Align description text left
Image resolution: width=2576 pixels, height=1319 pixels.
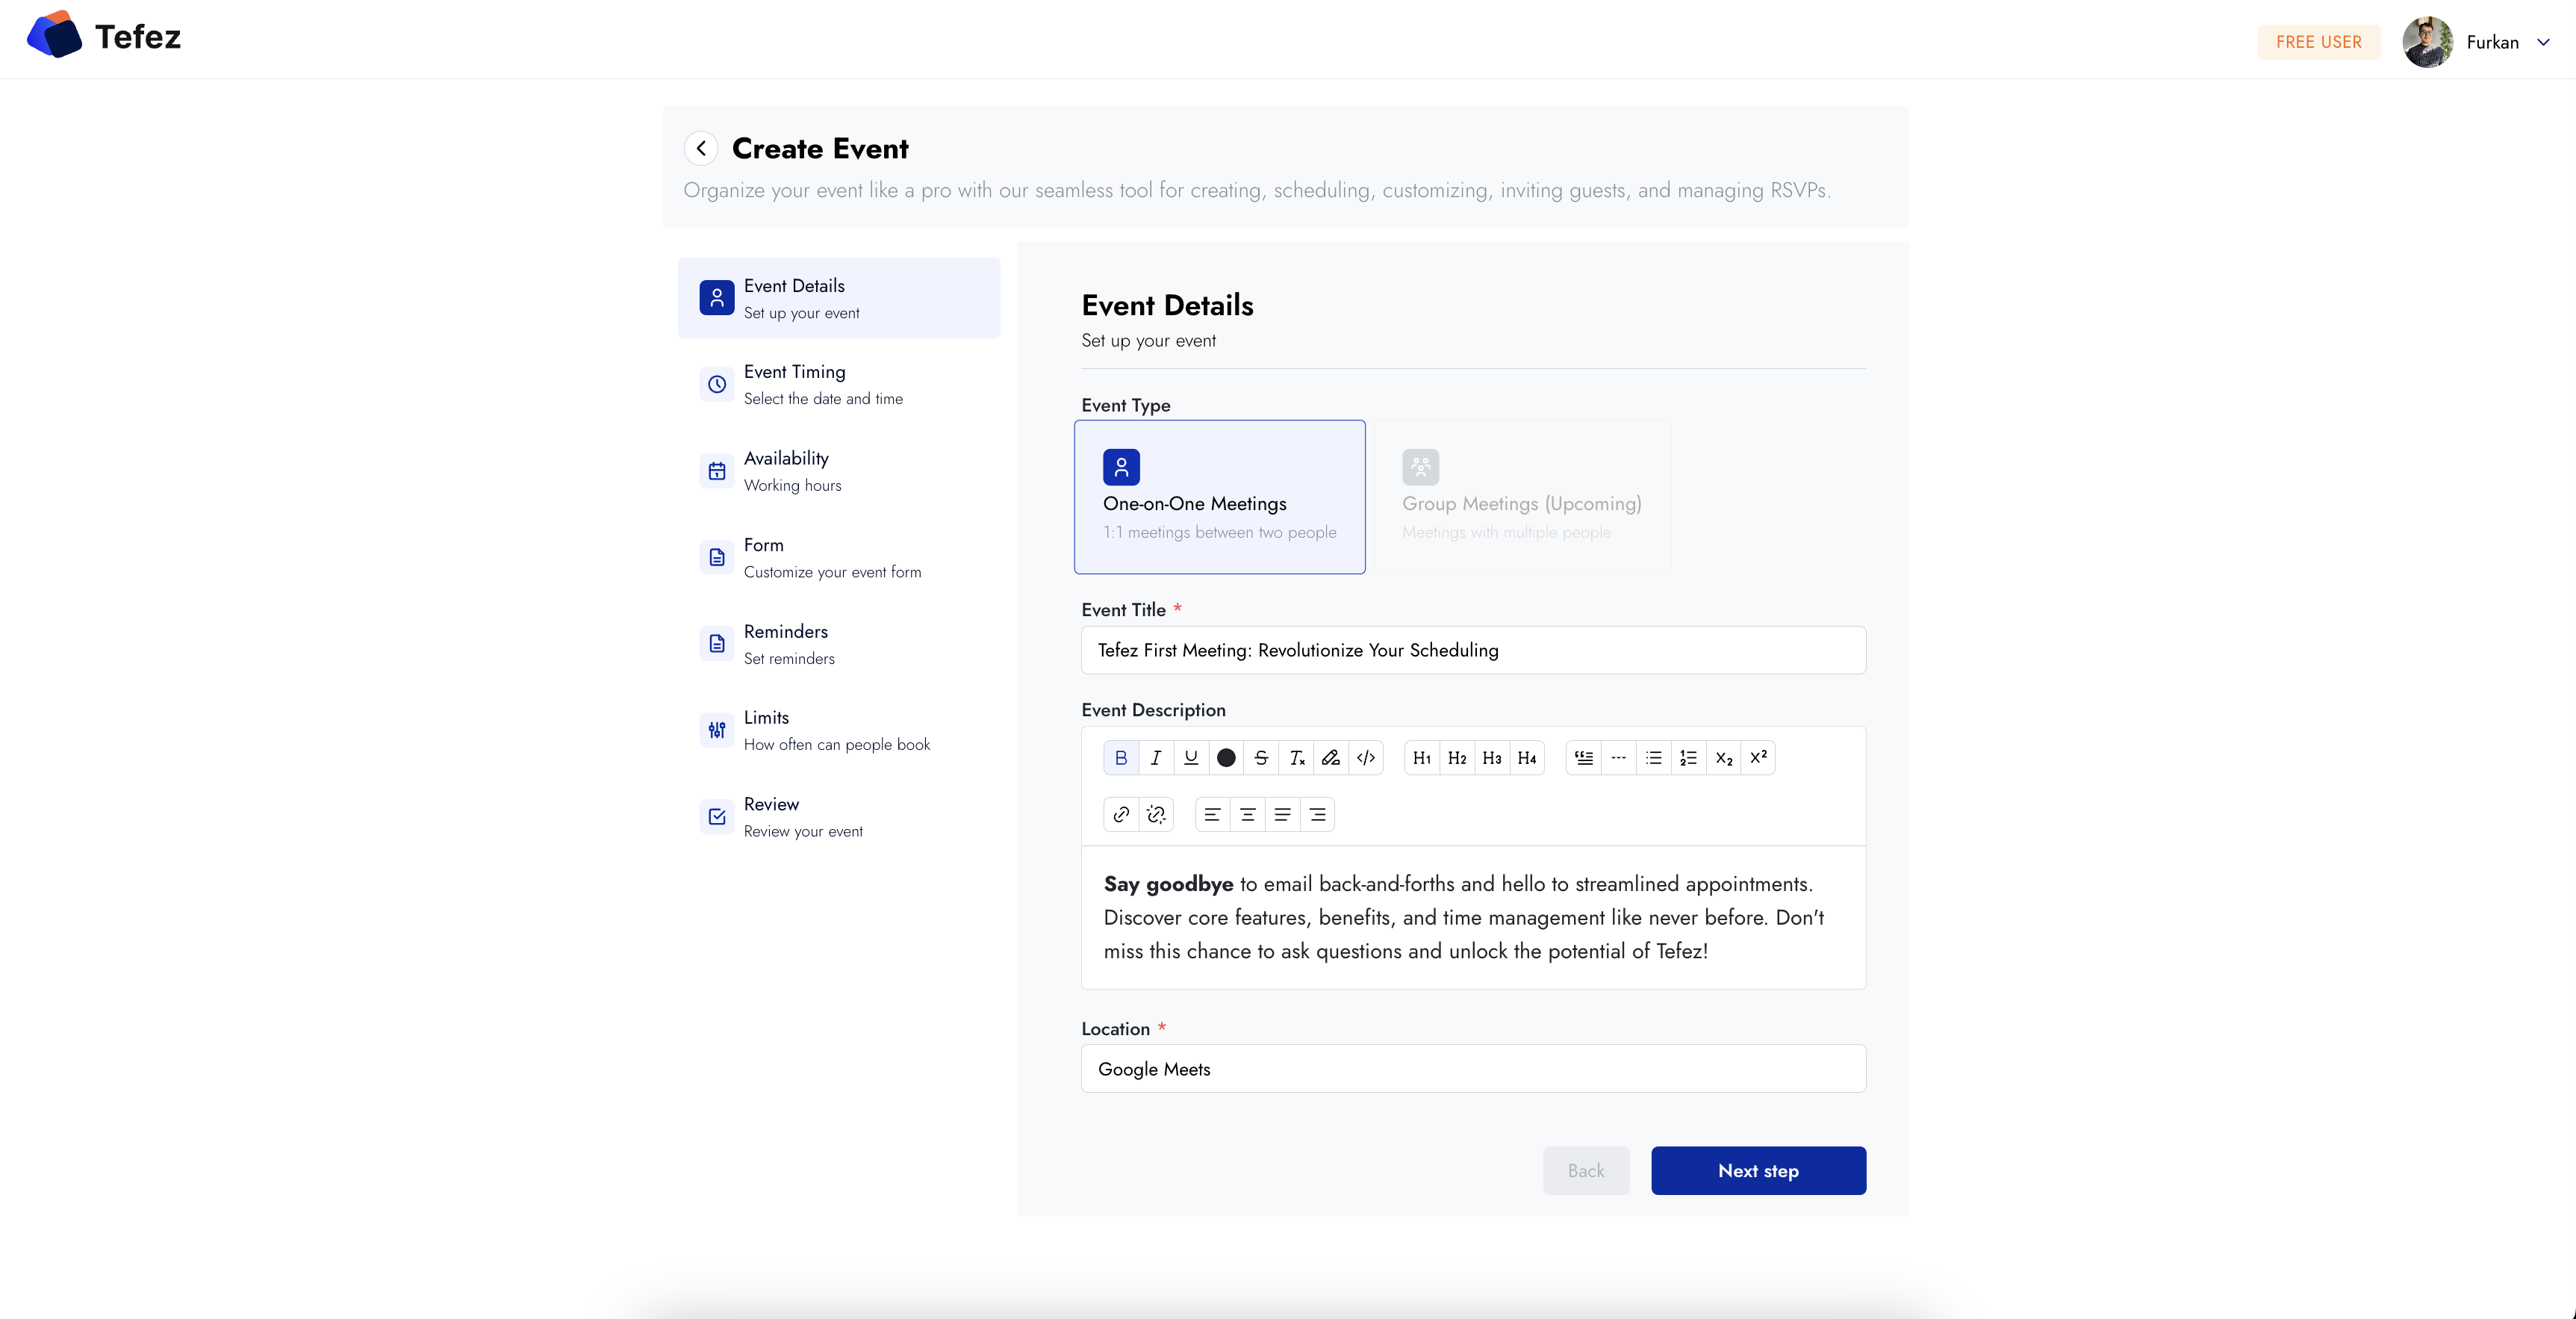click(1212, 815)
